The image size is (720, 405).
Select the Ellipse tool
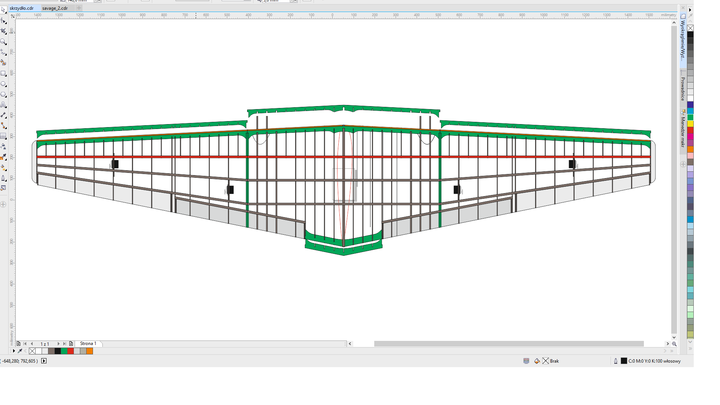(4, 84)
